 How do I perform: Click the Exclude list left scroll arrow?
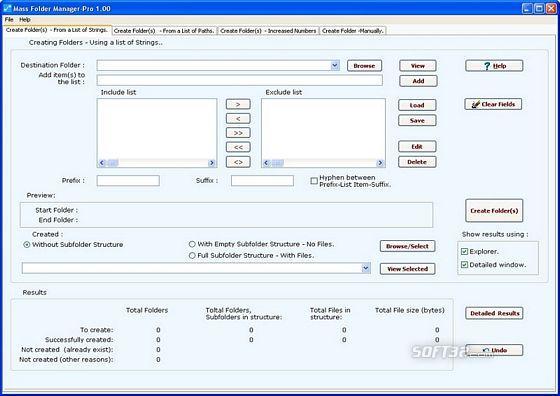pyautogui.click(x=266, y=163)
